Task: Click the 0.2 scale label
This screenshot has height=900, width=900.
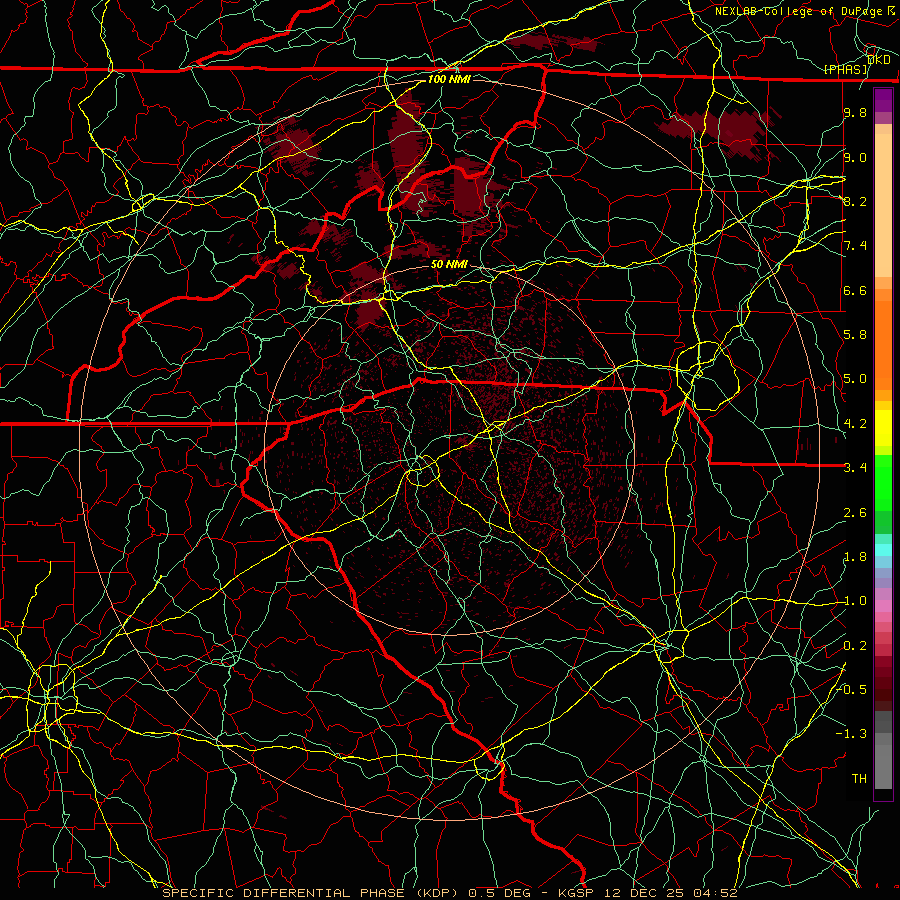Action: click(x=855, y=646)
